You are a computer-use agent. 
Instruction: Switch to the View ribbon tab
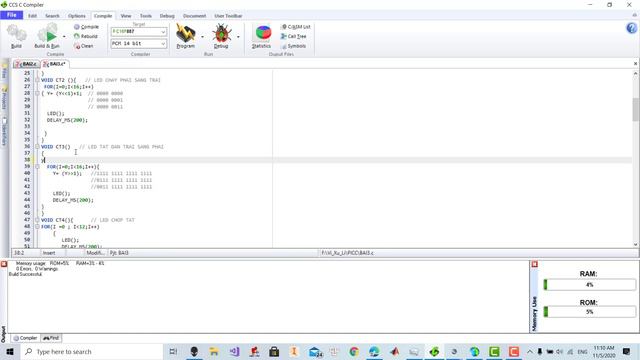(x=126, y=16)
